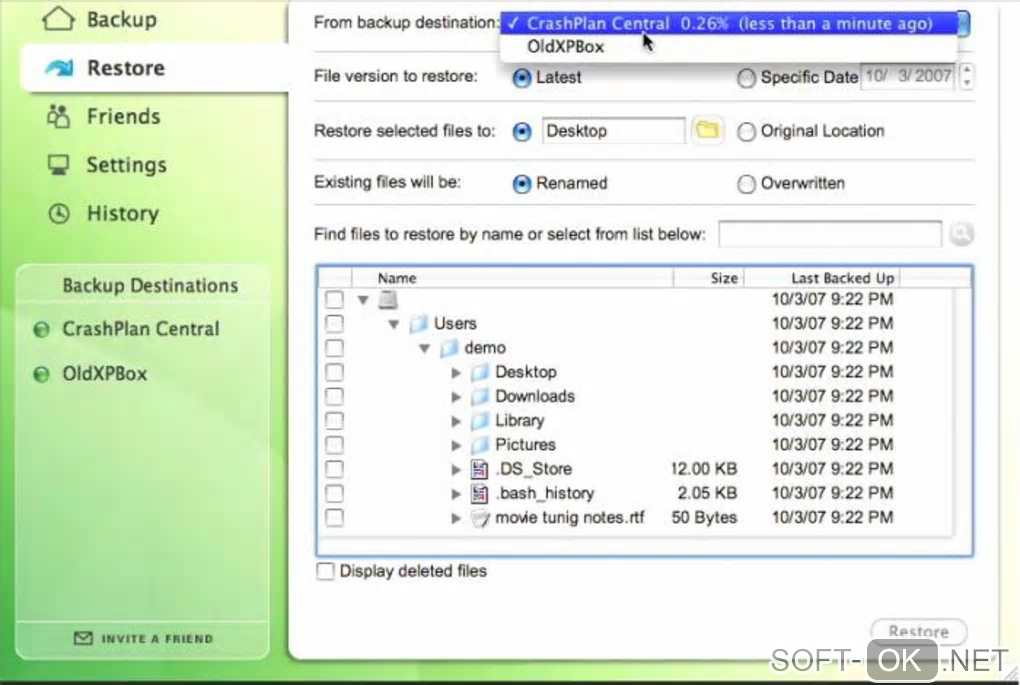
Task: Click the Restore button
Action: point(919,631)
